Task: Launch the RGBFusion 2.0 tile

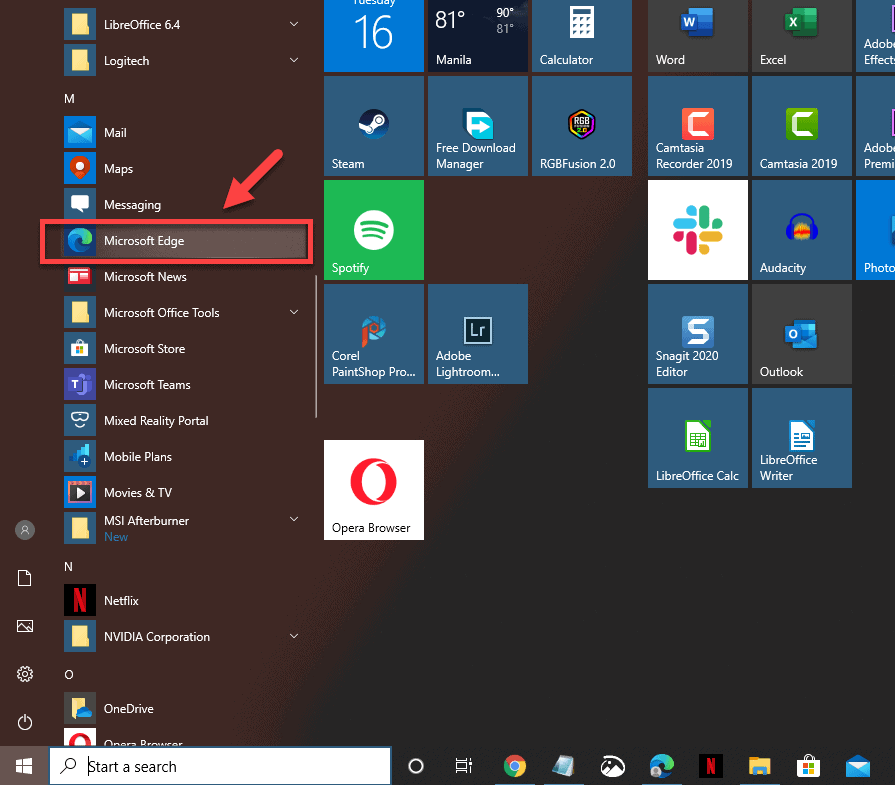Action: point(582,126)
